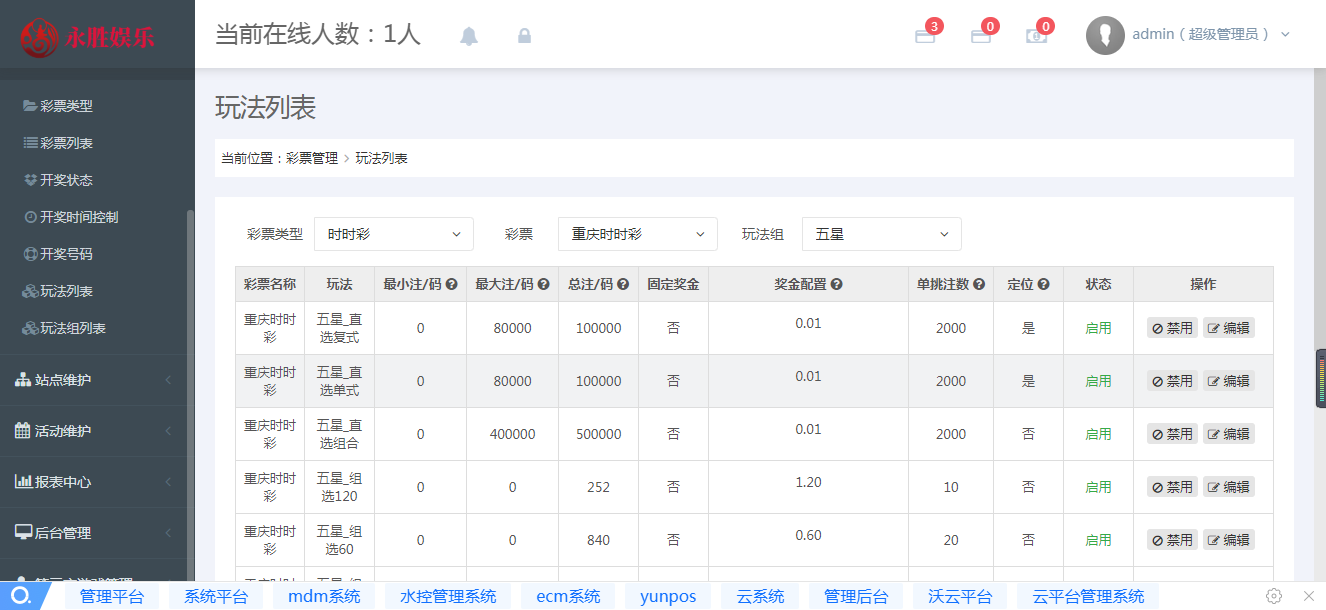This screenshot has height=610, width=1326.
Task: Open the 彩票 dropdown showing 重庆时时彩
Action: point(637,234)
